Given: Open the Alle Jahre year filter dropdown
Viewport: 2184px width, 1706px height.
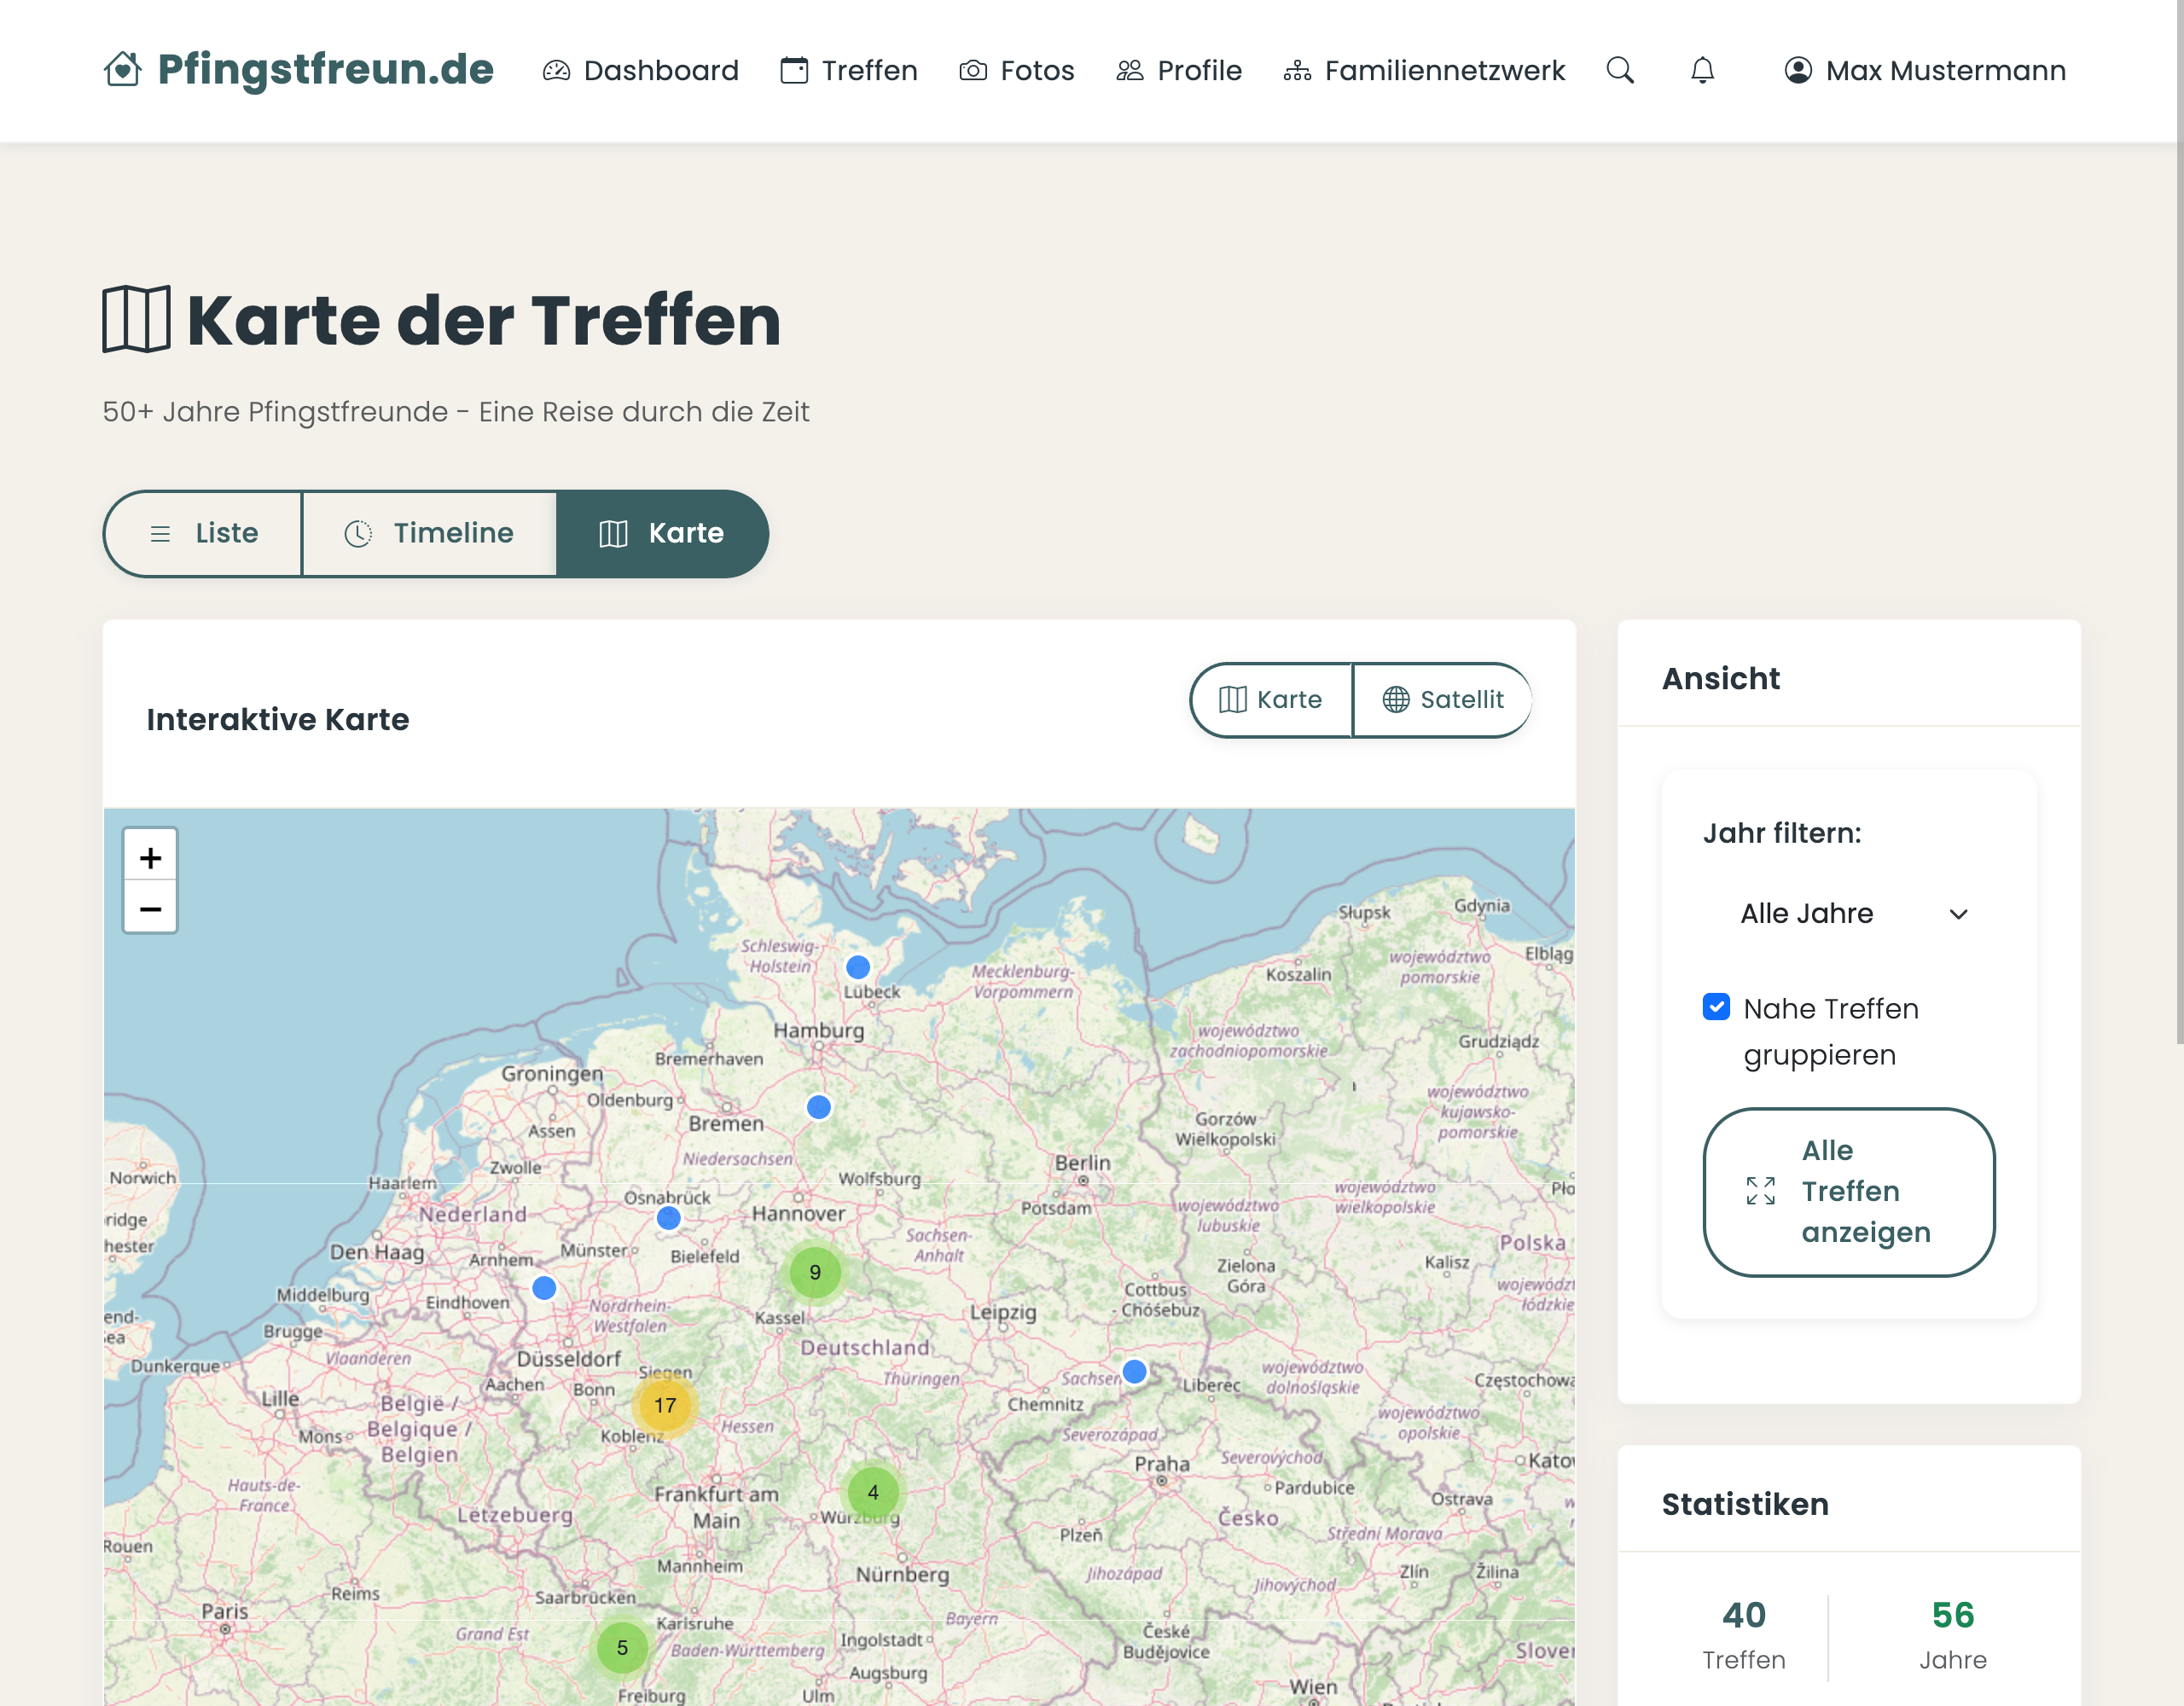Looking at the screenshot, I should [x=1851, y=913].
